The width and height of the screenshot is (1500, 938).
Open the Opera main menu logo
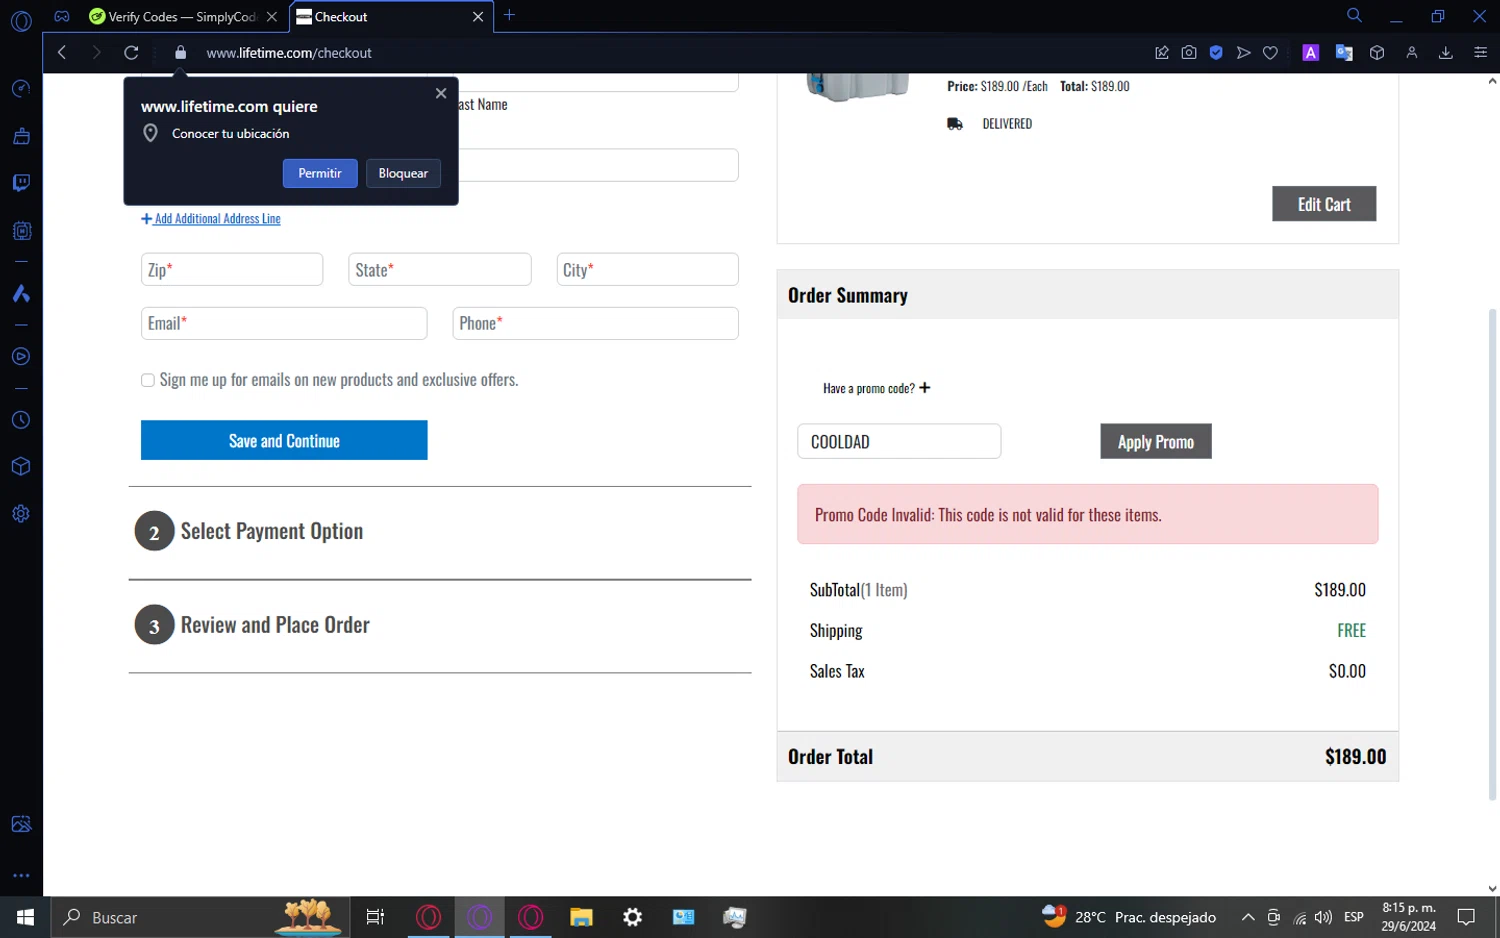tap(21, 20)
